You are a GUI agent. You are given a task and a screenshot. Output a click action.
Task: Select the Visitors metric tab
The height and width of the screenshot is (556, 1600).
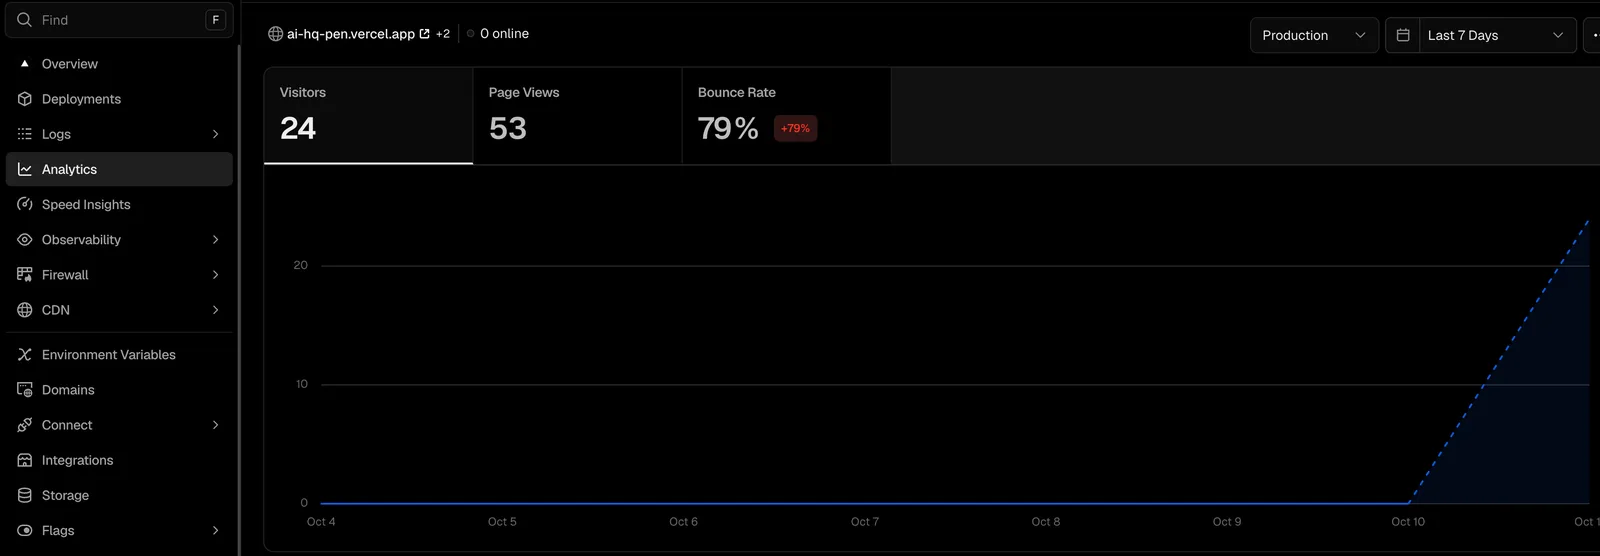[368, 116]
